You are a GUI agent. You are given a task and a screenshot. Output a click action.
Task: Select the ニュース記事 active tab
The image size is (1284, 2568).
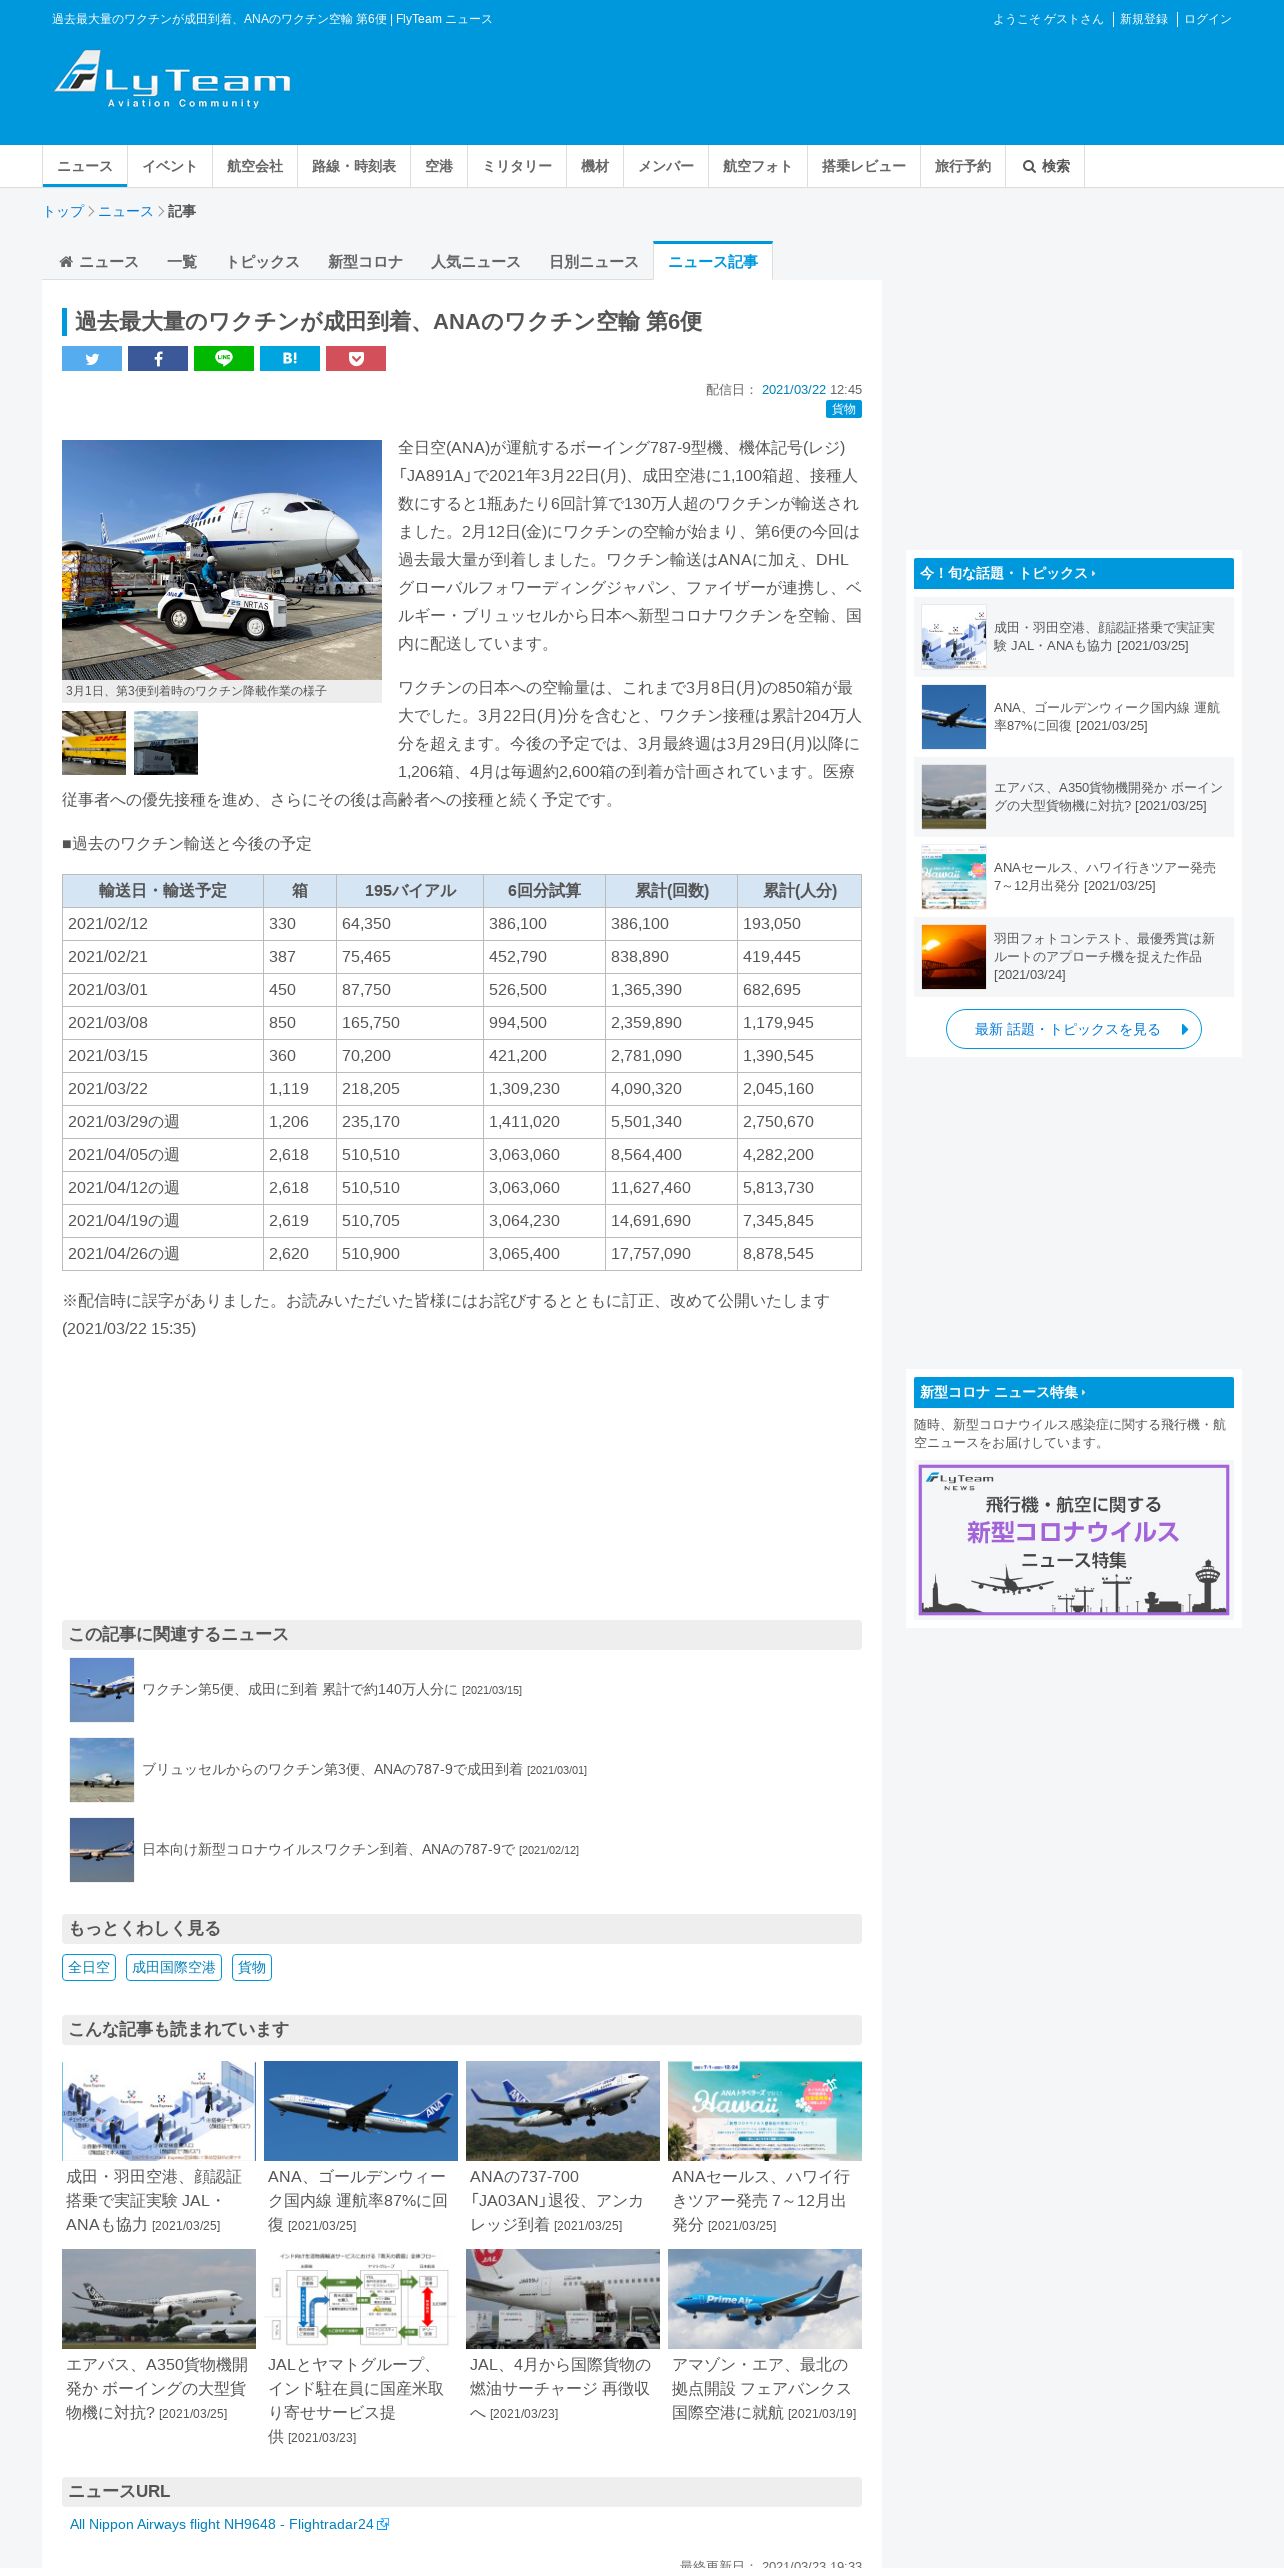pyautogui.click(x=713, y=262)
